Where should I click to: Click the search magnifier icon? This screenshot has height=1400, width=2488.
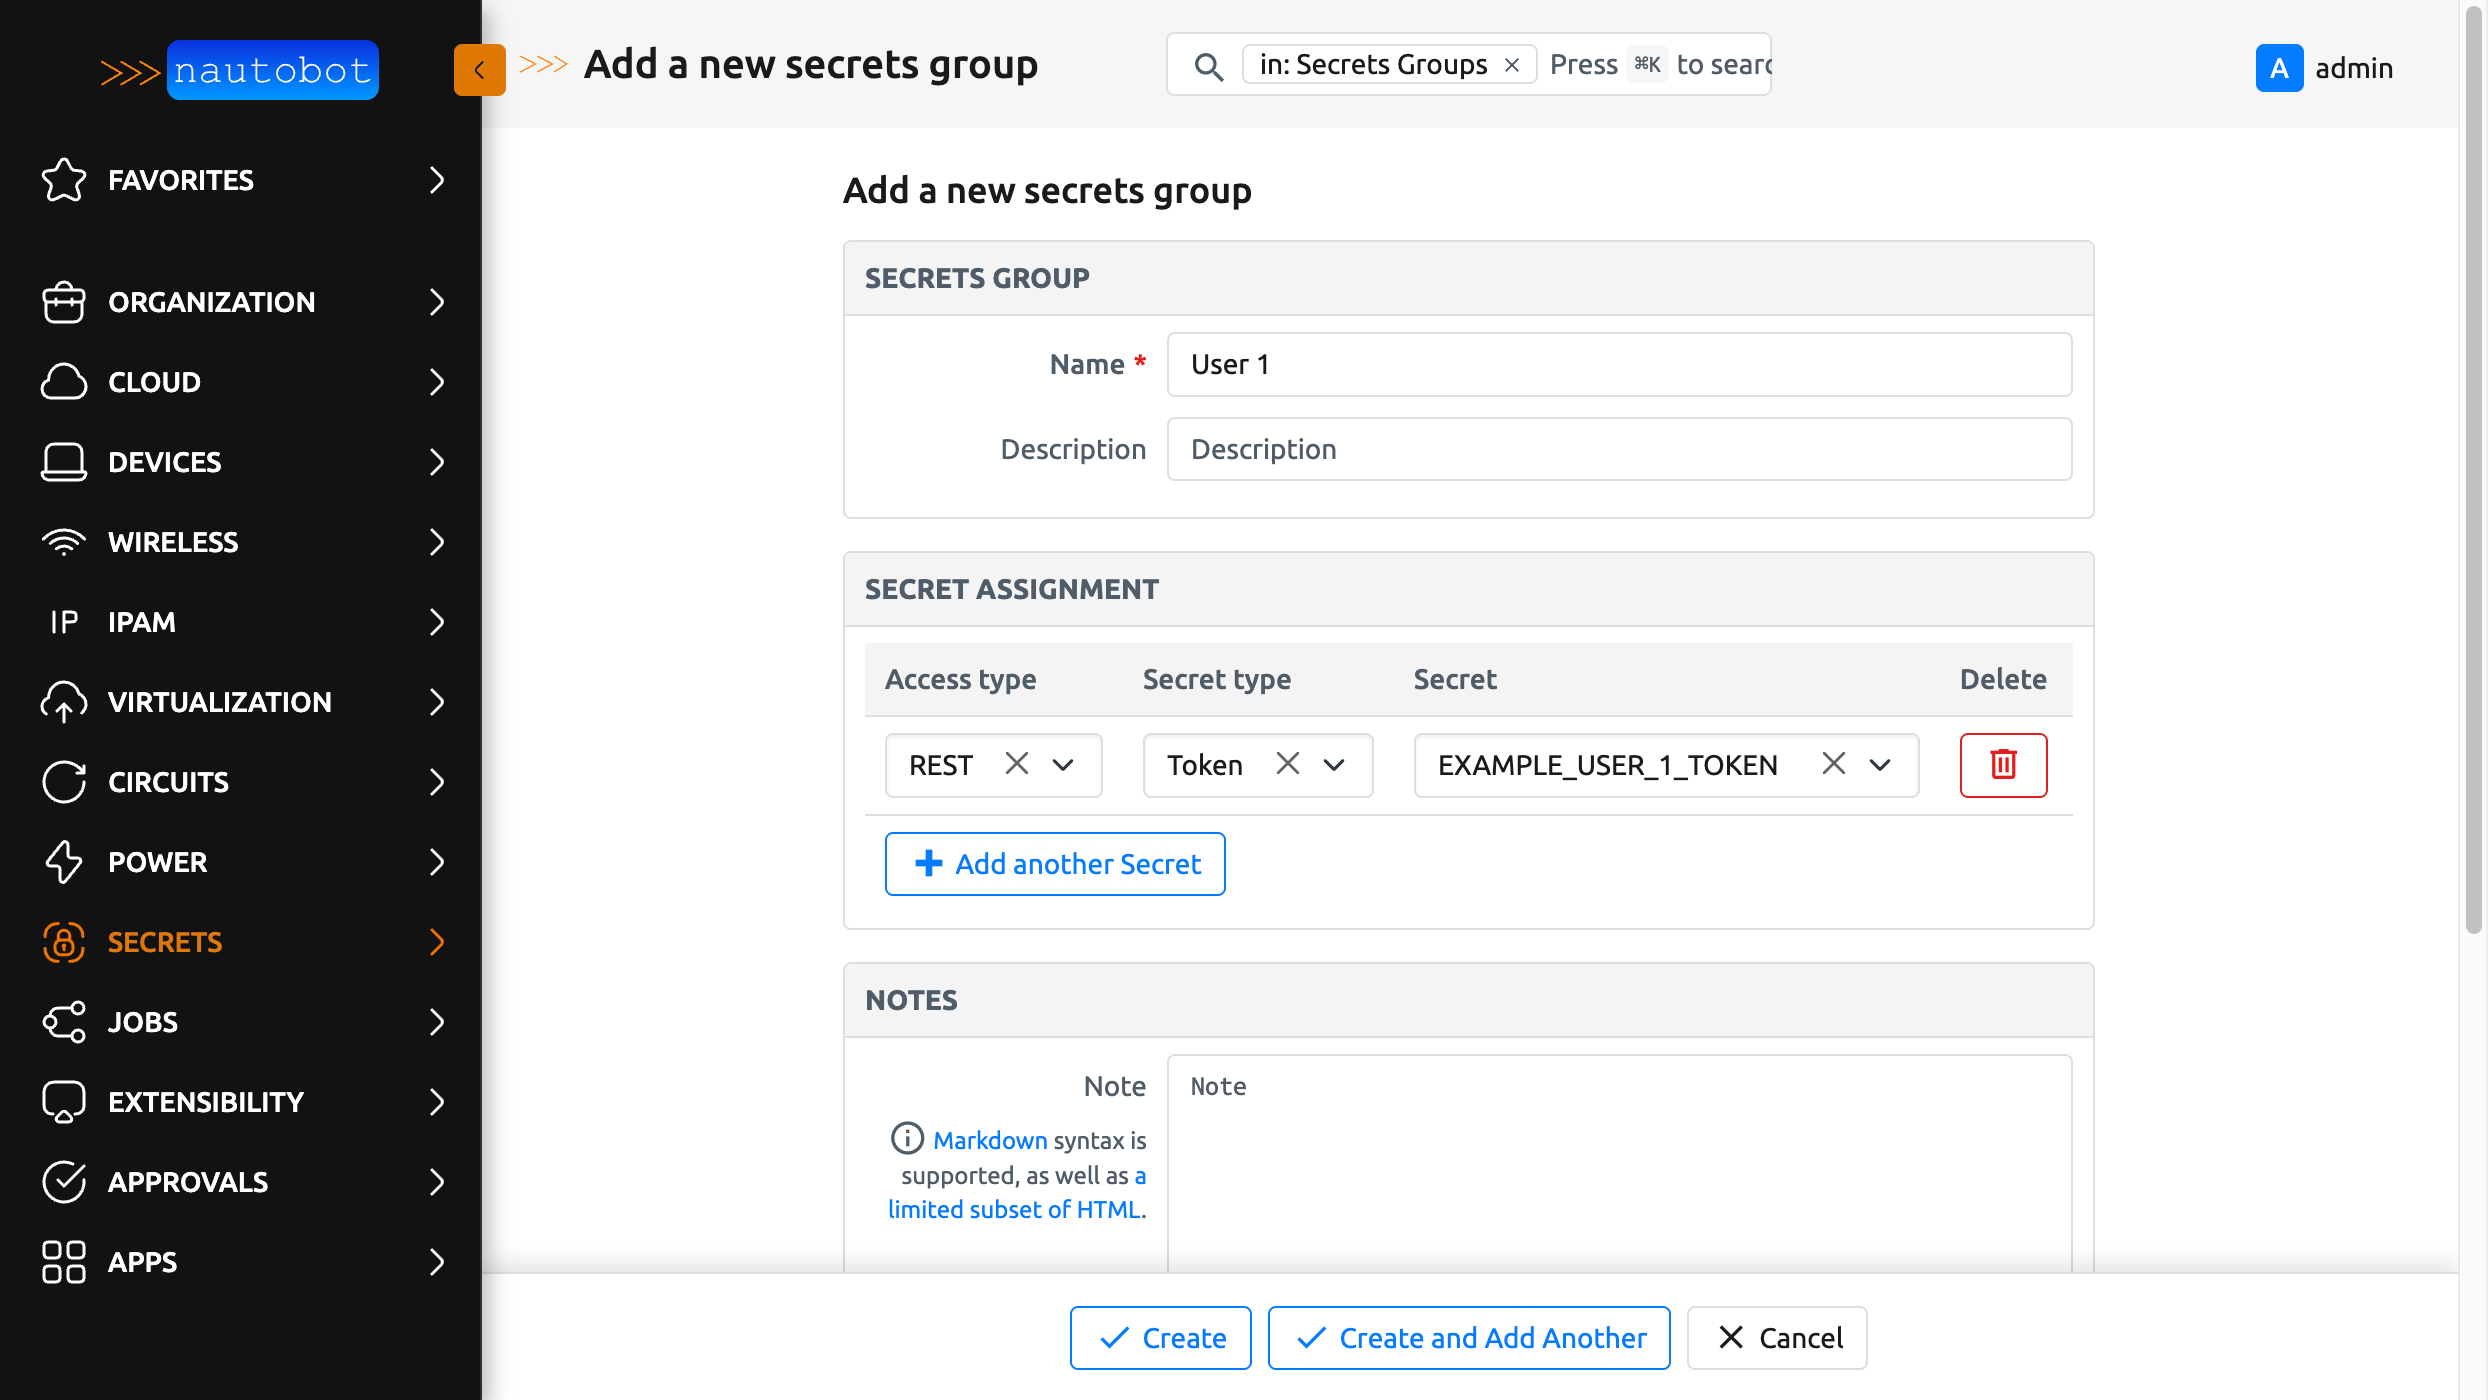click(x=1208, y=66)
